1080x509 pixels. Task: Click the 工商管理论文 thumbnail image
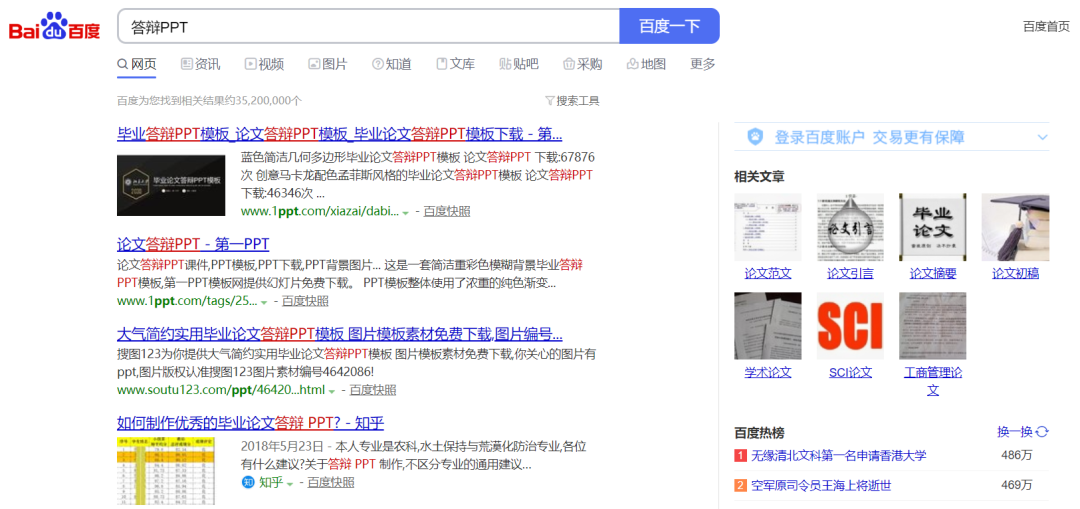click(x=933, y=326)
